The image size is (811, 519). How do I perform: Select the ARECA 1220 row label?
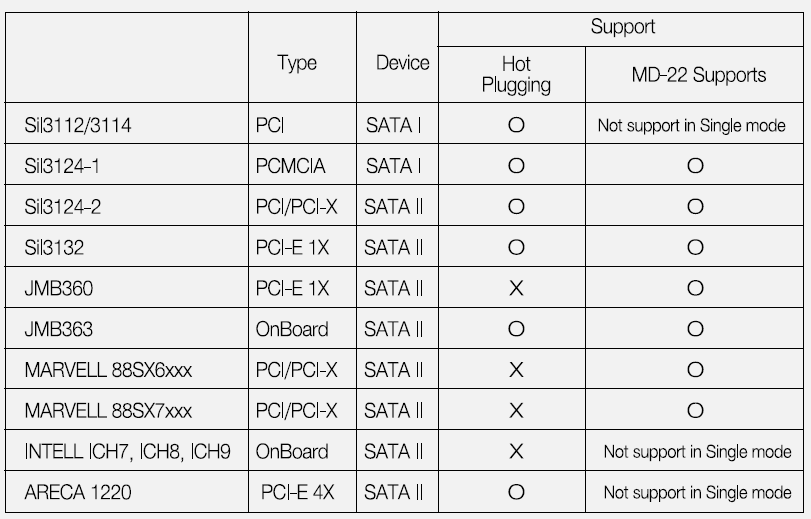pyautogui.click(x=77, y=492)
